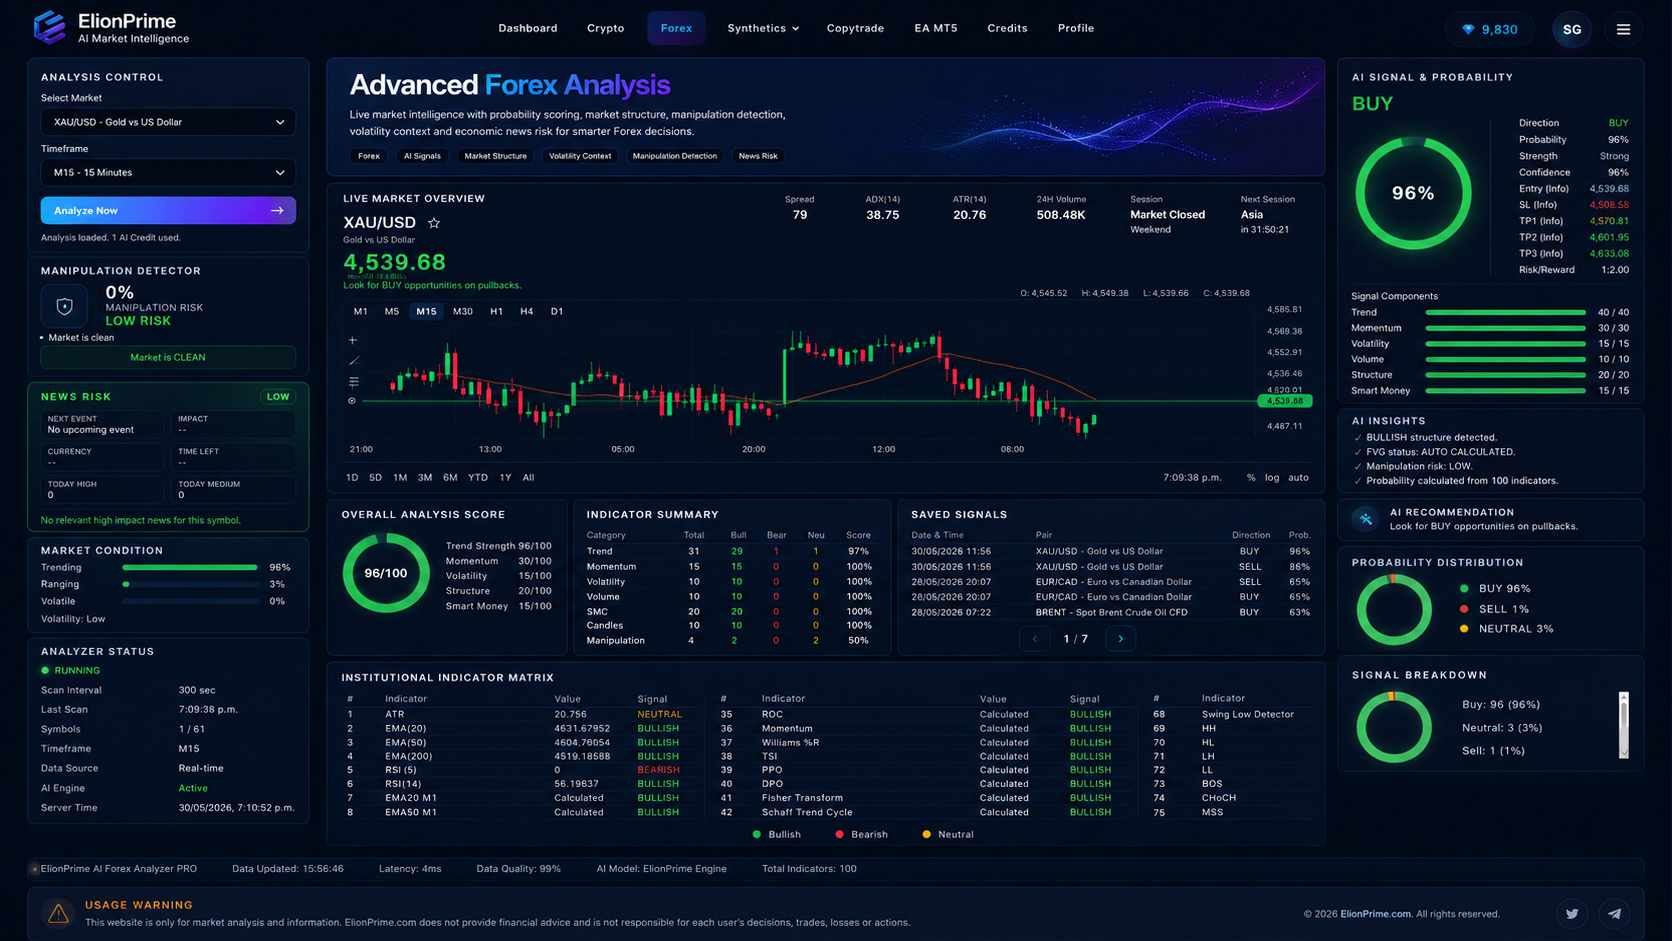1672x941 pixels.
Task: Select the M15 chart timeframe
Action: pos(426,311)
